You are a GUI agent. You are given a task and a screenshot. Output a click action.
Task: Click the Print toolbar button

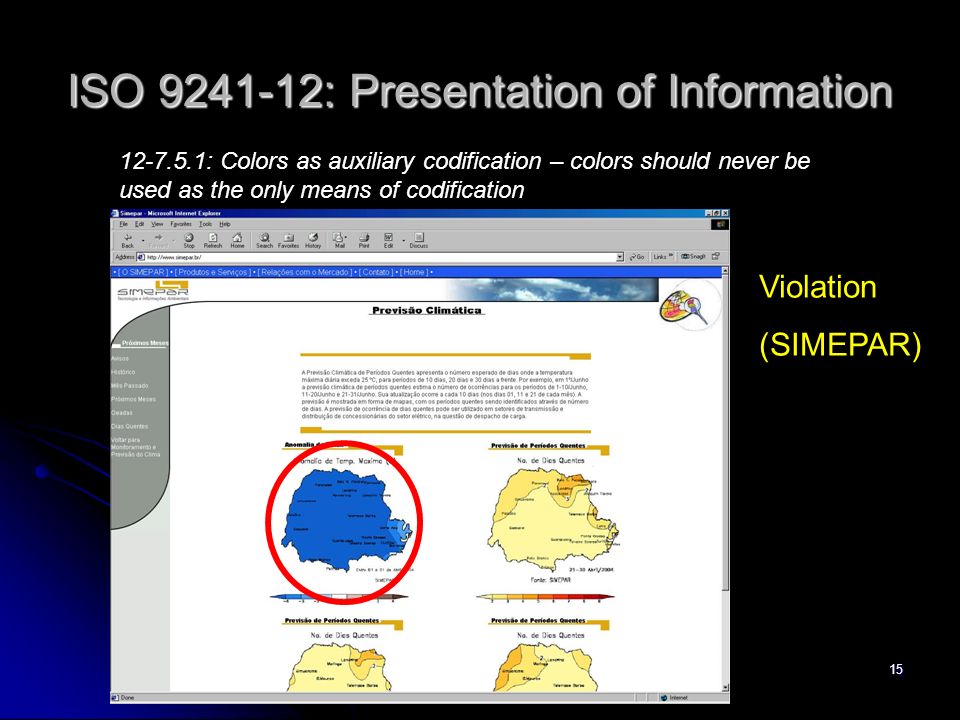pos(364,241)
